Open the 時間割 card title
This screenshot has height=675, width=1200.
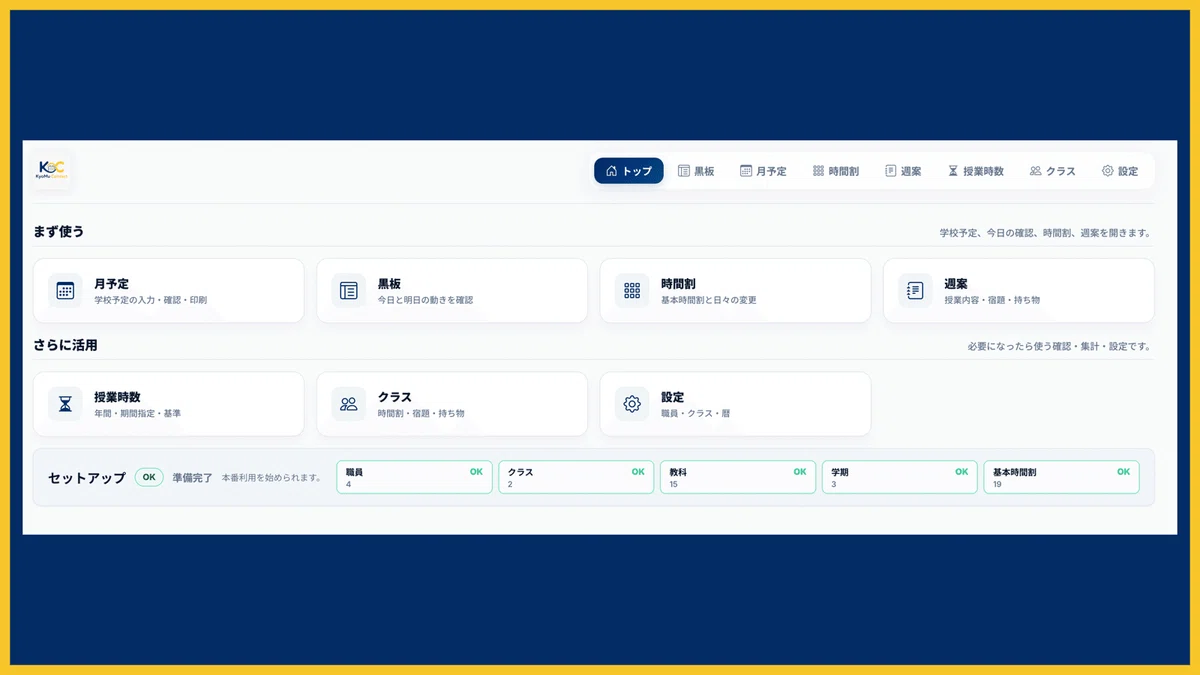[678, 284]
